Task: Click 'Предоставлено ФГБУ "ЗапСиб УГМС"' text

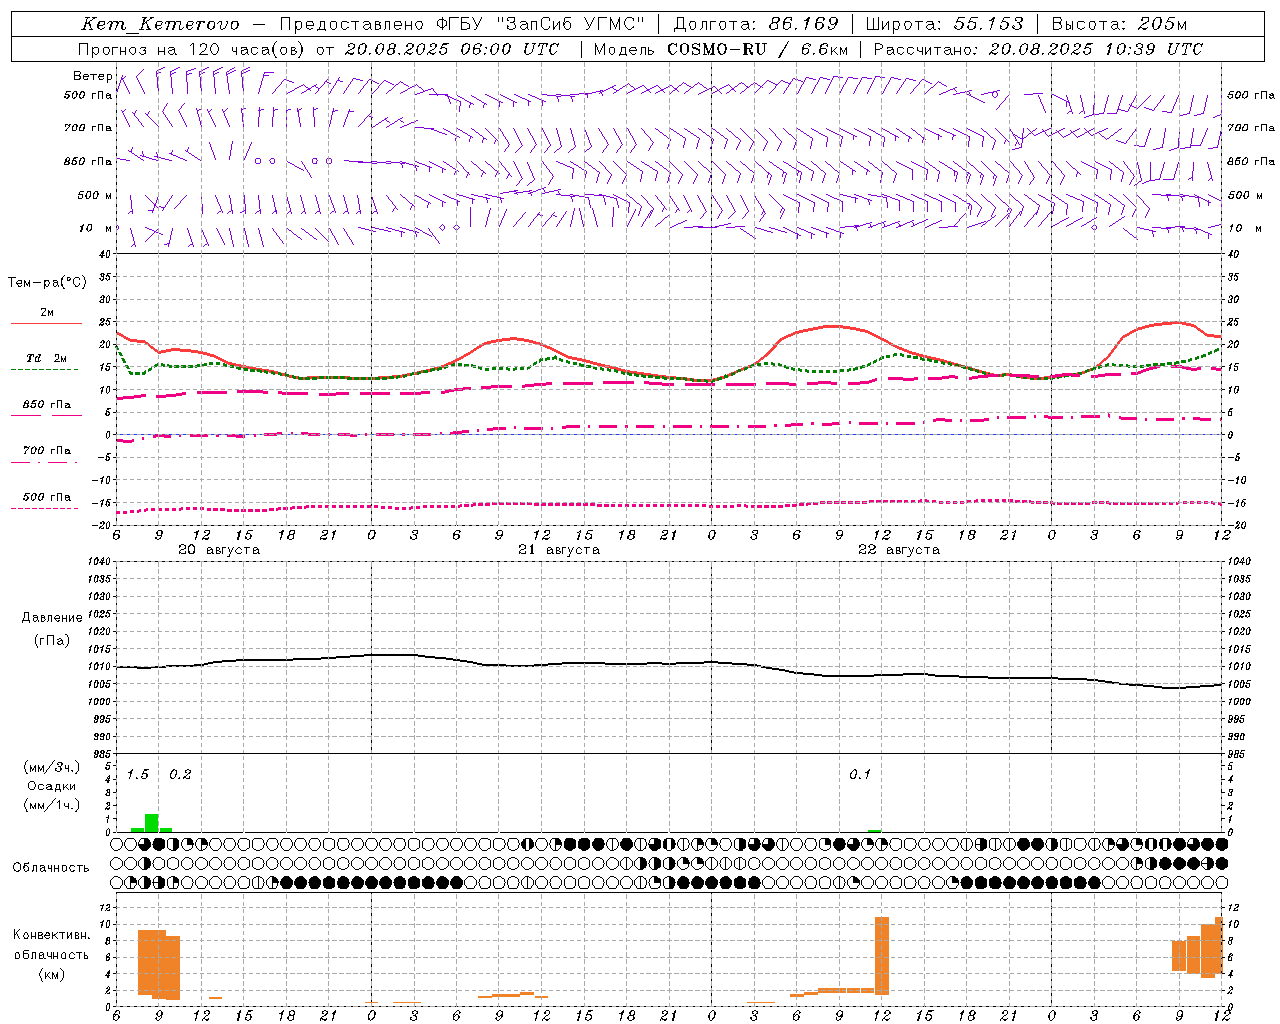Action: click(463, 24)
